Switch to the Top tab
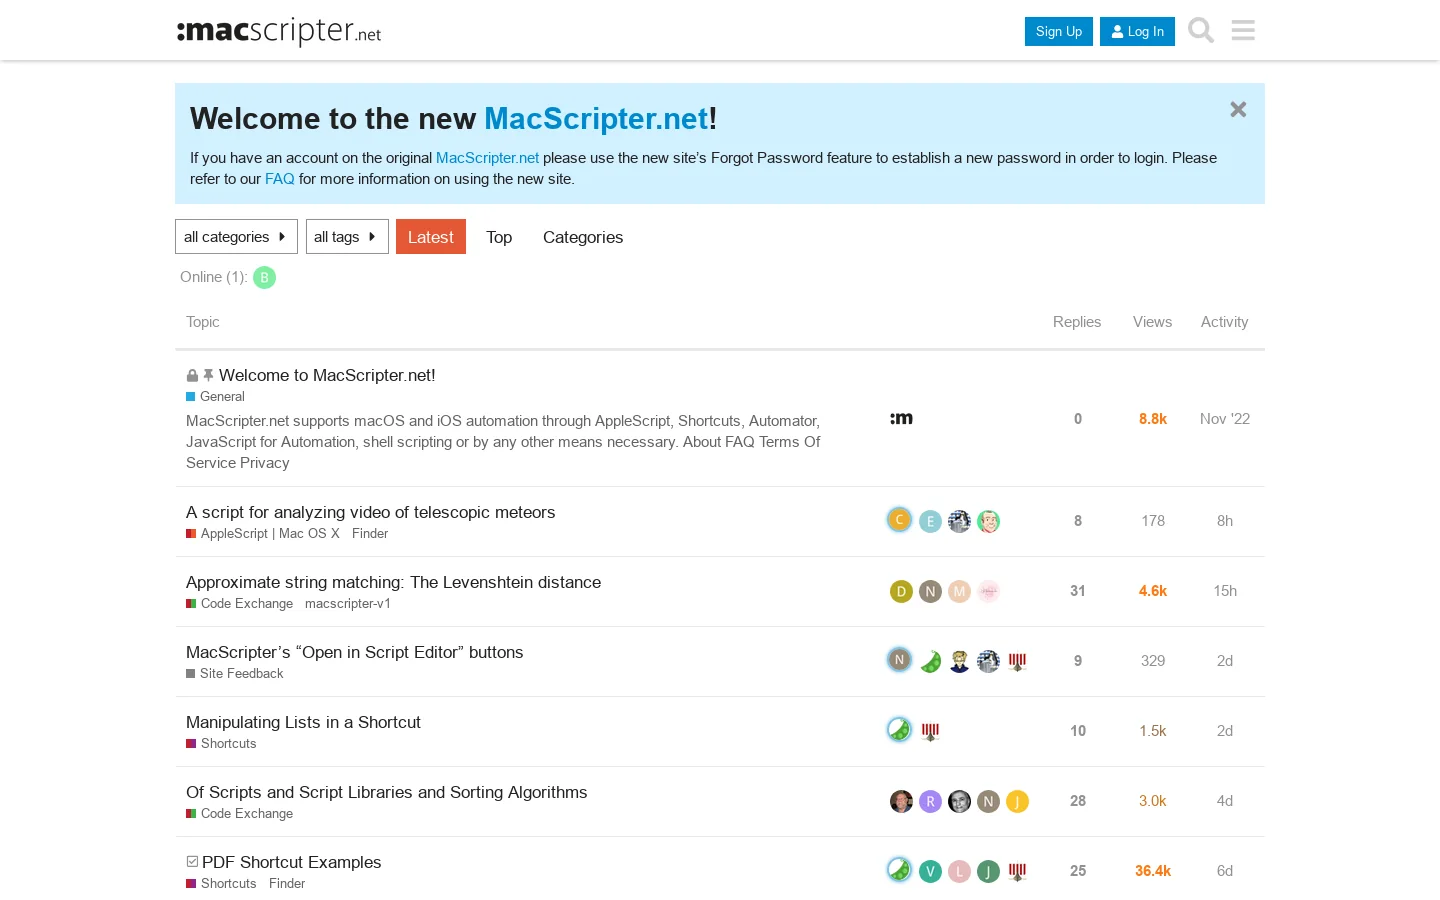Image resolution: width=1440 pixels, height=900 pixels. [x=499, y=237]
